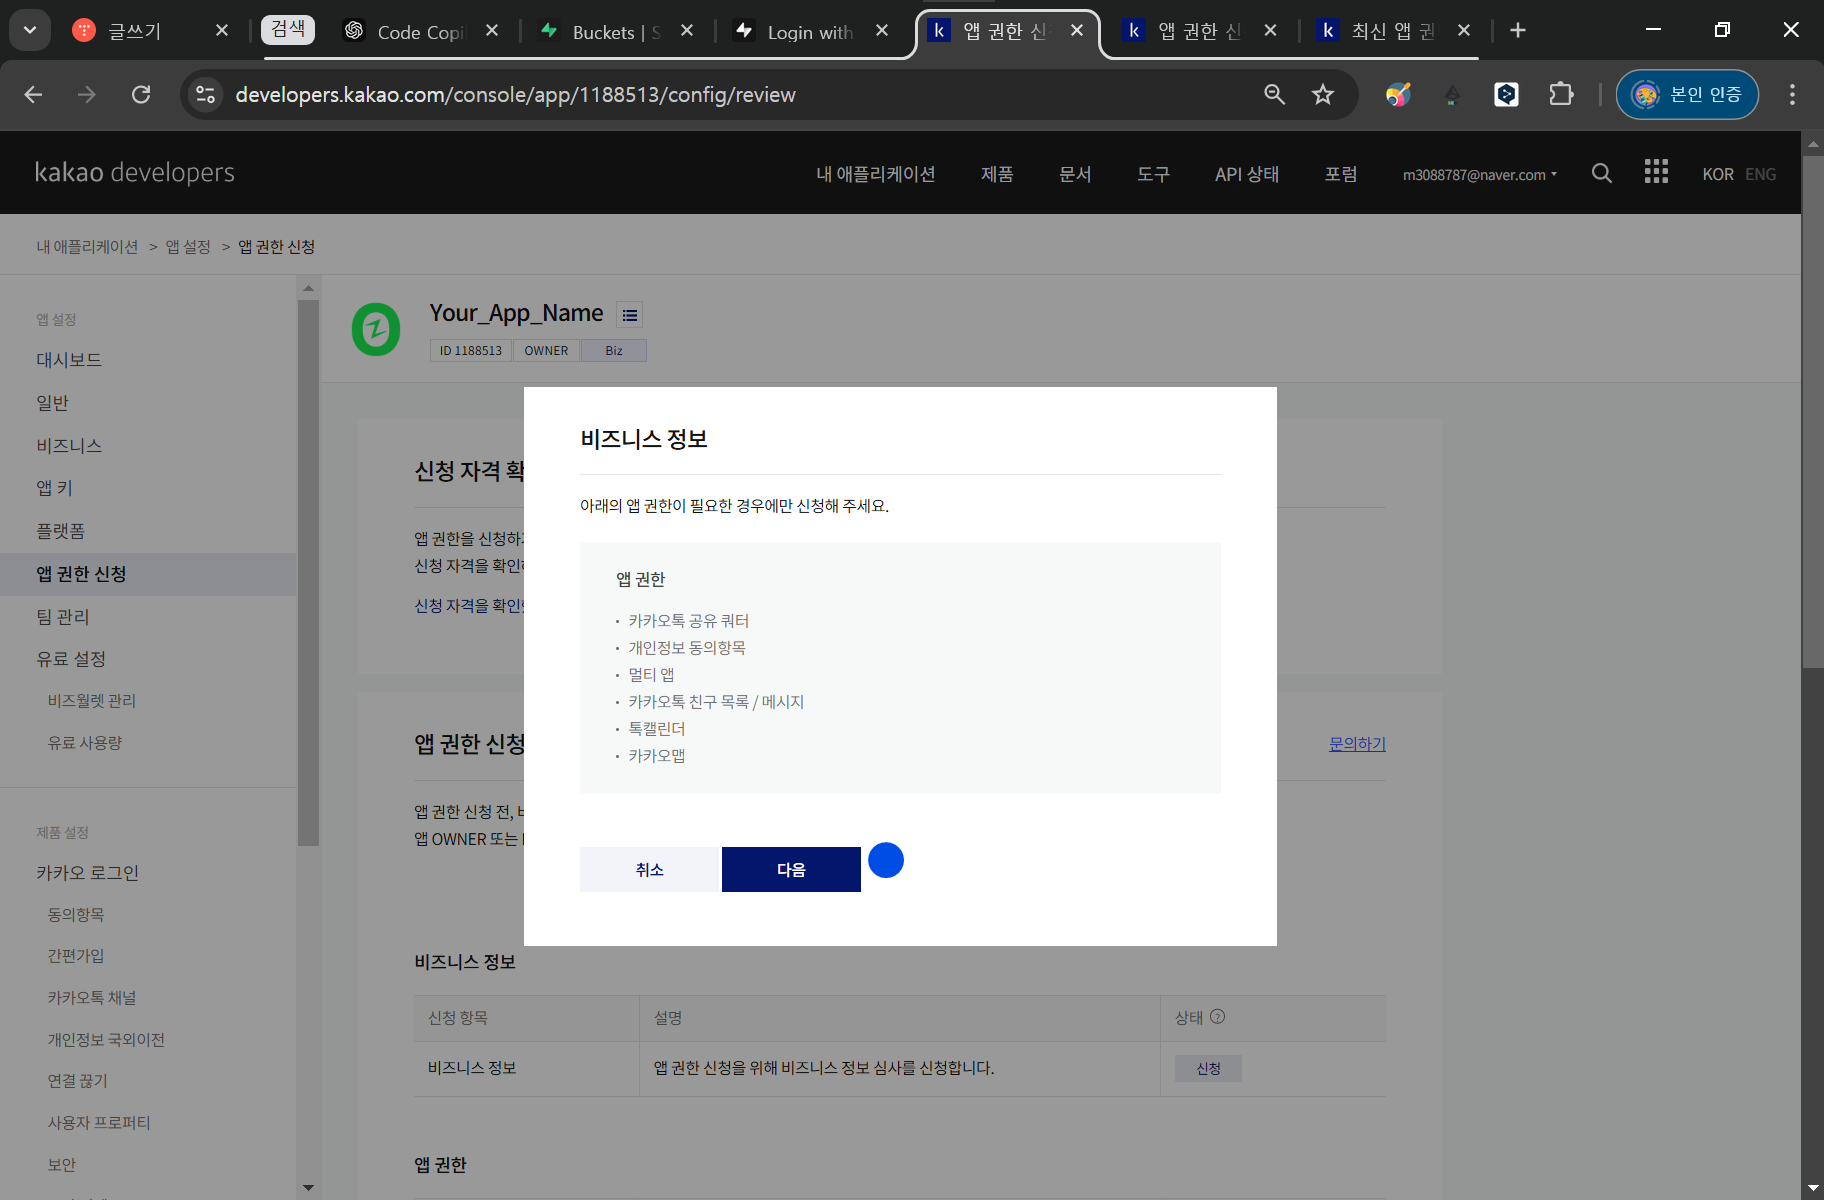Click the 문의하기 link

pyautogui.click(x=1357, y=744)
